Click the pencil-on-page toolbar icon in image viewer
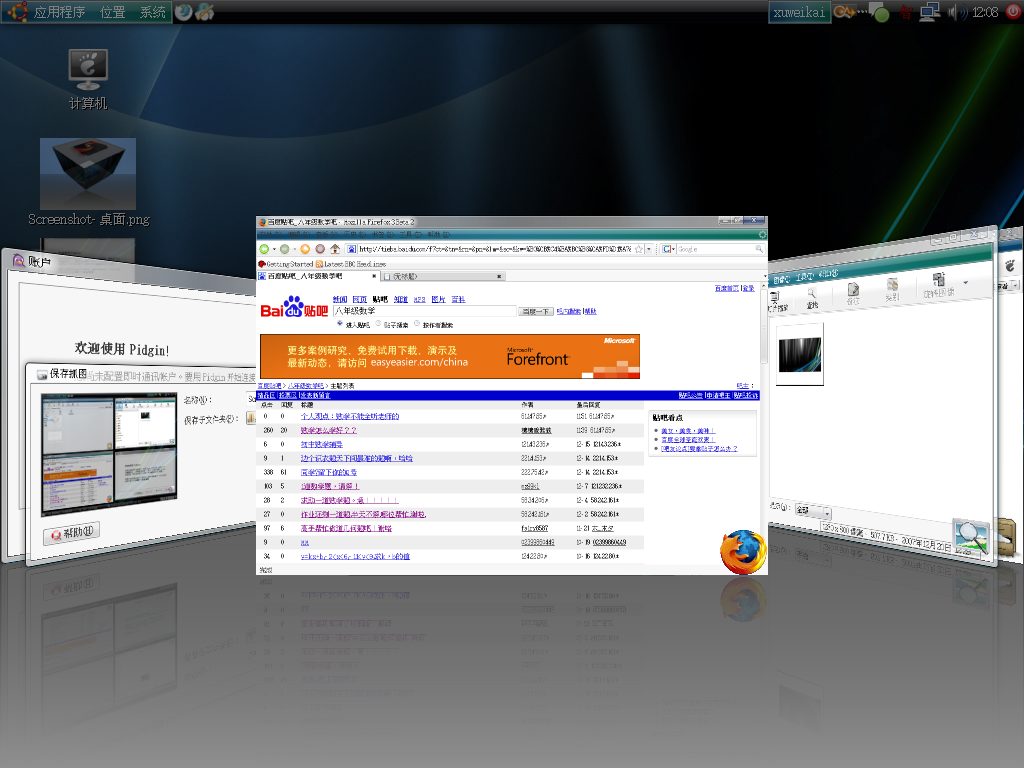The image size is (1024, 768). click(x=853, y=293)
